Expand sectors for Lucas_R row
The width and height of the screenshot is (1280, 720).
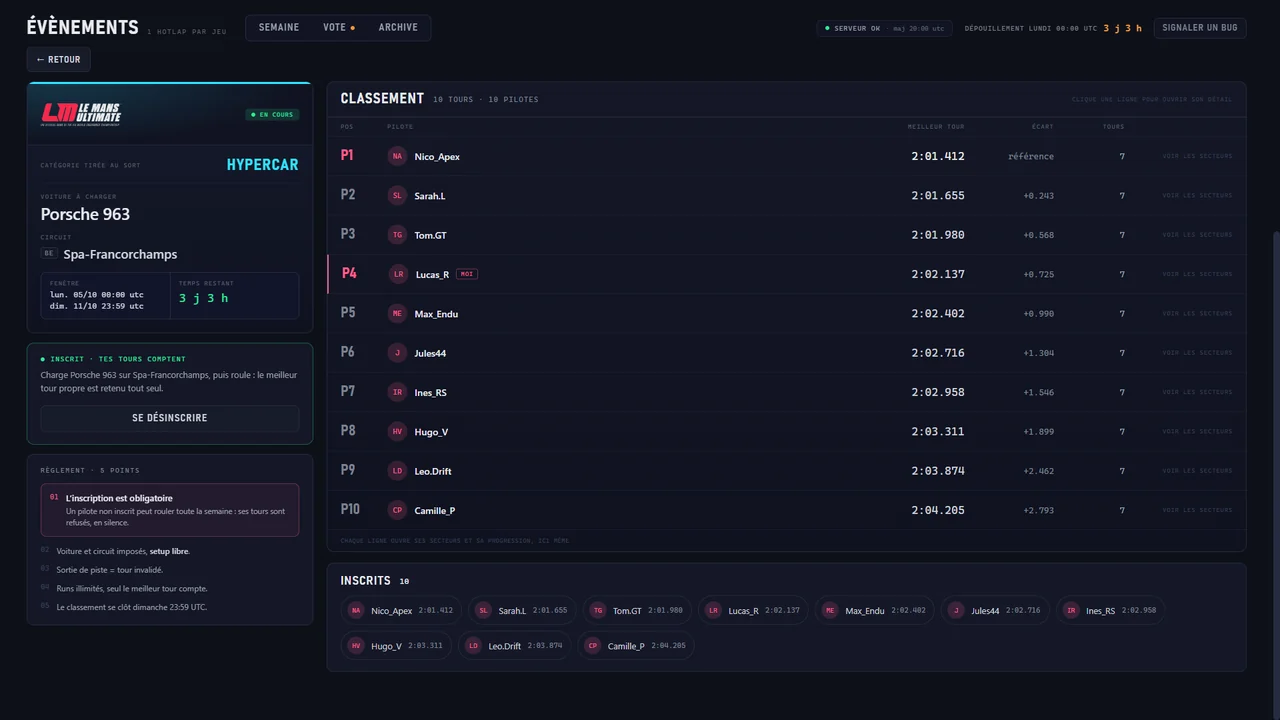(x=1197, y=274)
